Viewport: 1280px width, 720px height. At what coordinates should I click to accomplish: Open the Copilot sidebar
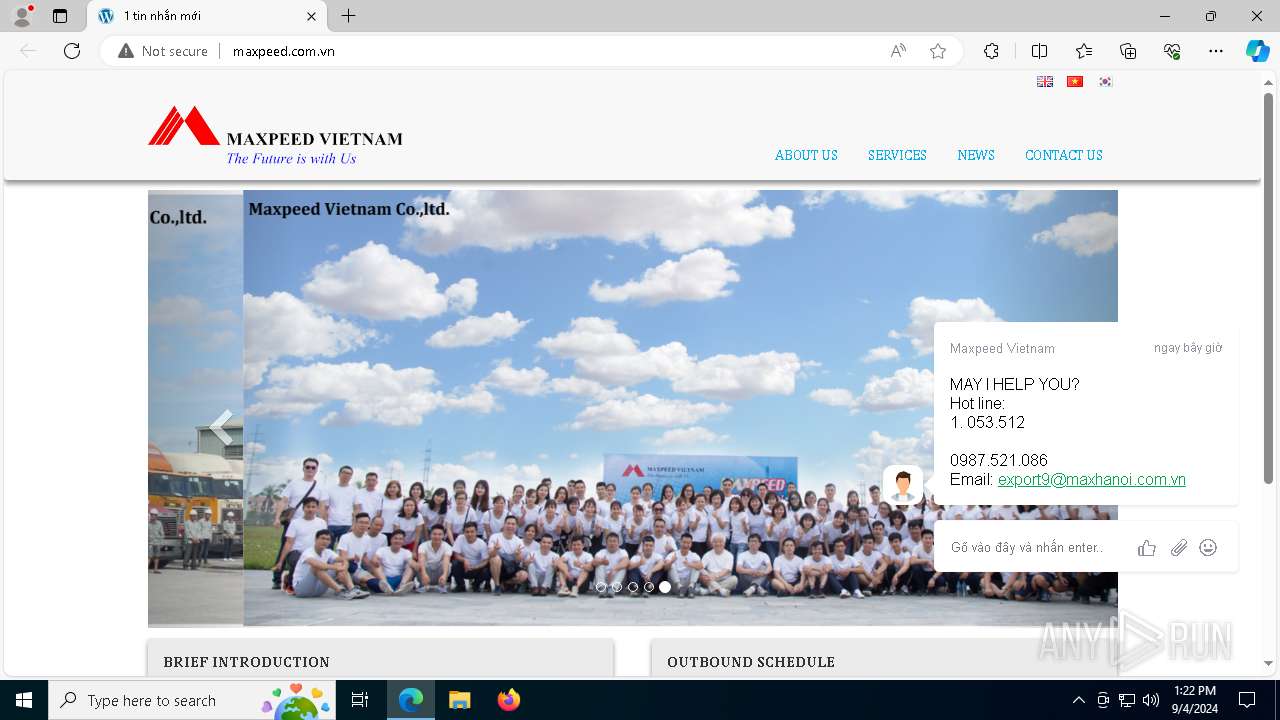point(1258,51)
